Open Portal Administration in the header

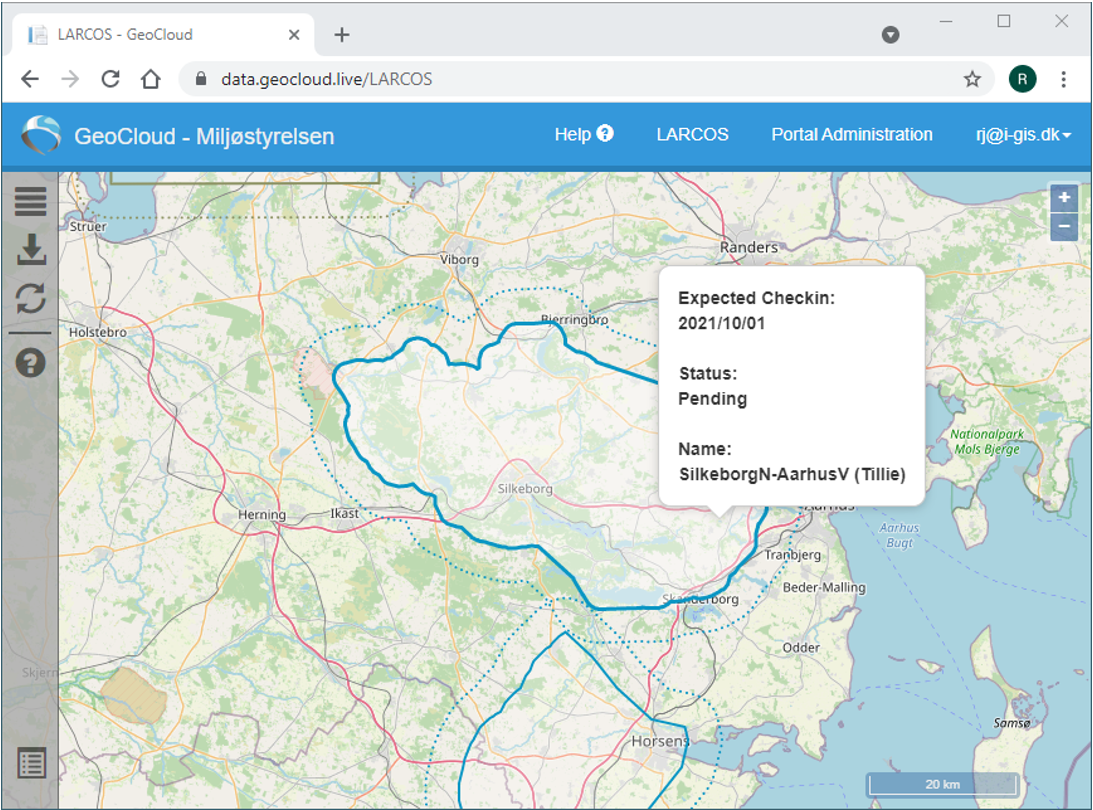(852, 135)
